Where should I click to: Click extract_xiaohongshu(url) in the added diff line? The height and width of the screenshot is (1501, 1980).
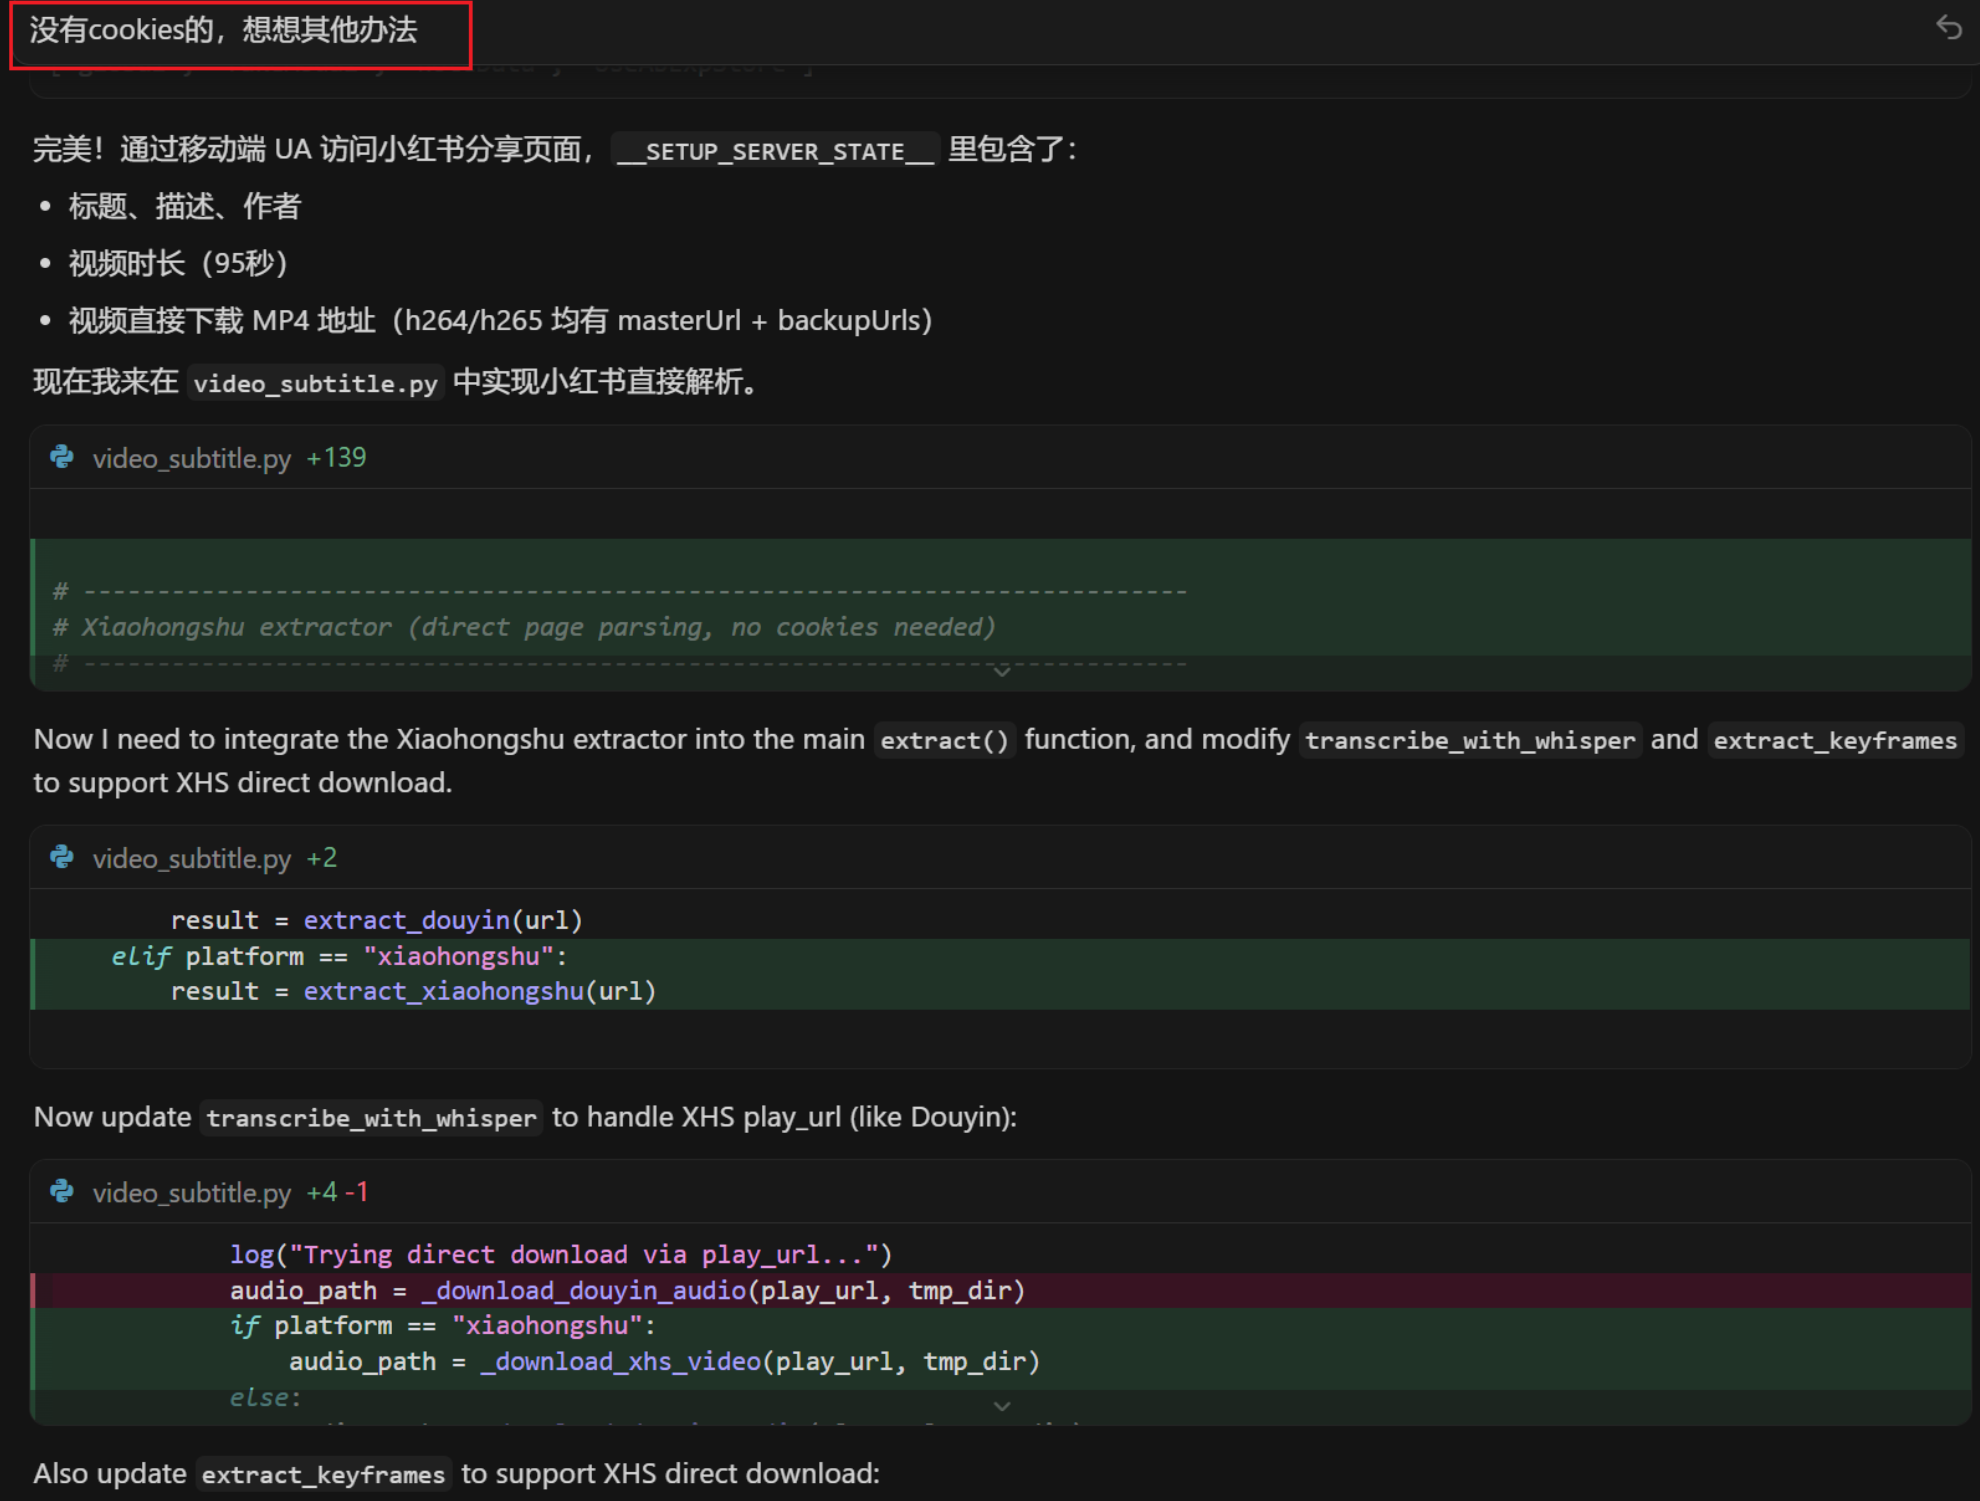coord(479,991)
